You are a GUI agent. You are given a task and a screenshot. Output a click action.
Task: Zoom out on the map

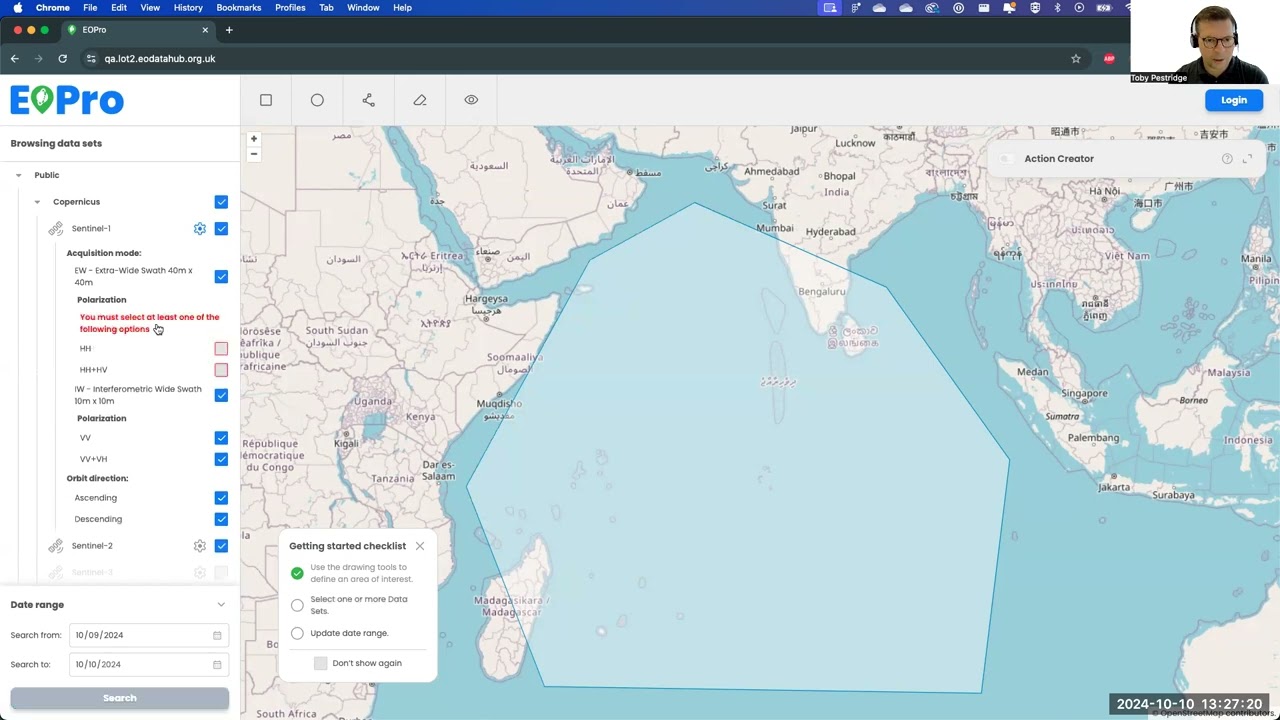[254, 154]
